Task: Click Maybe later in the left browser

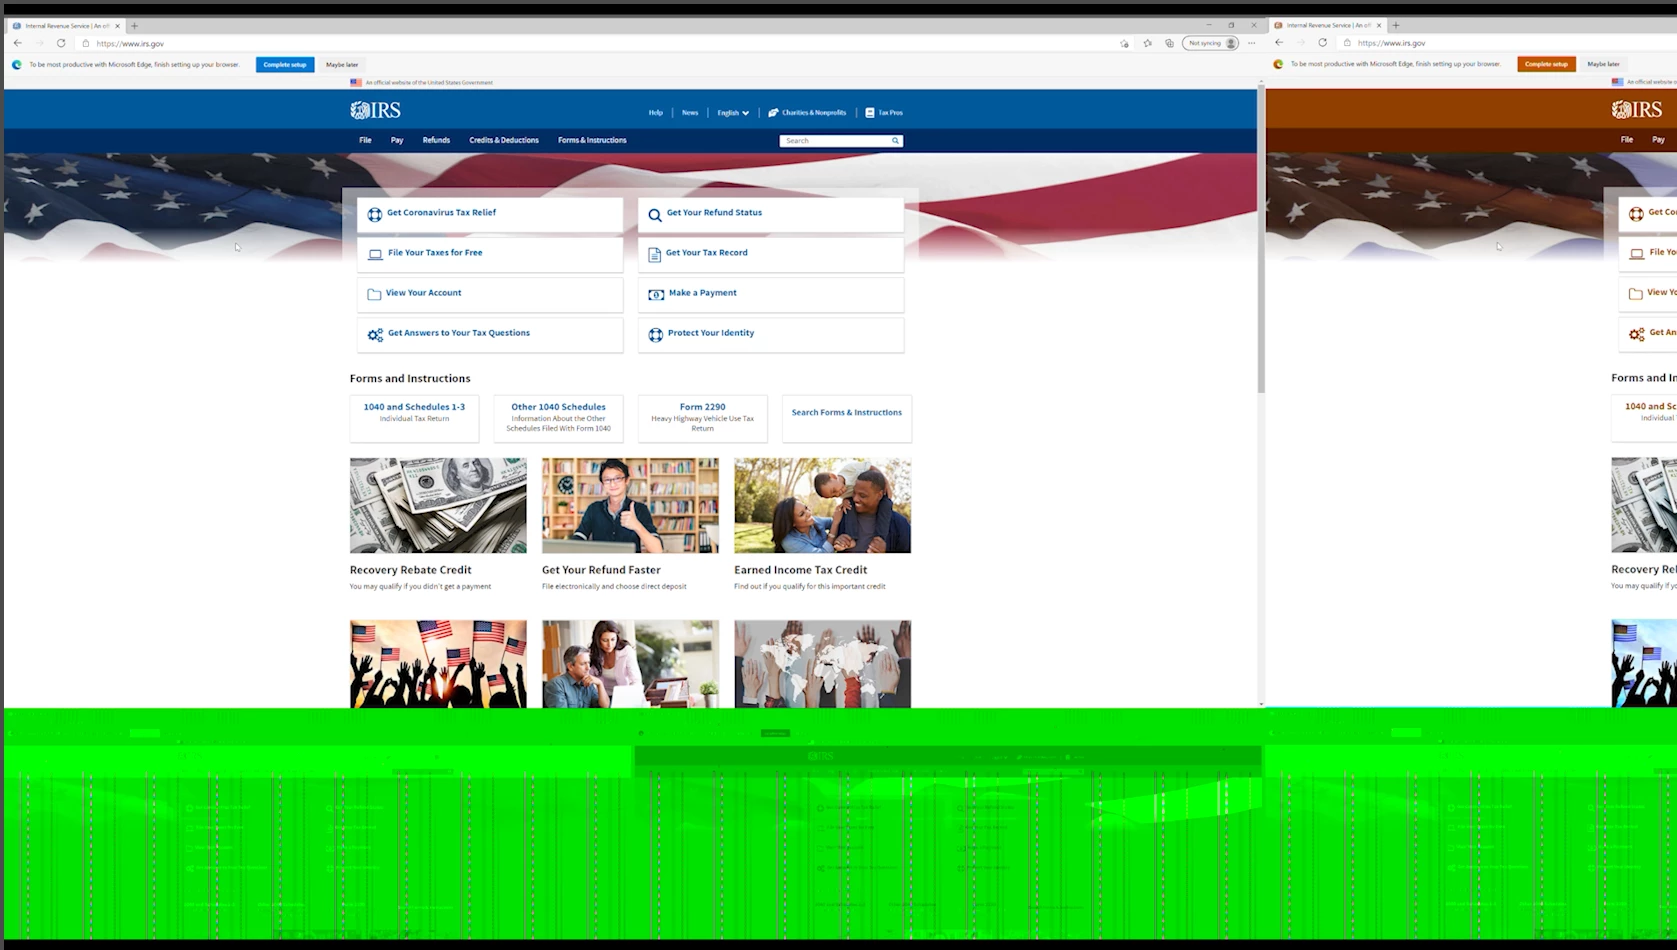Action: coord(342,64)
